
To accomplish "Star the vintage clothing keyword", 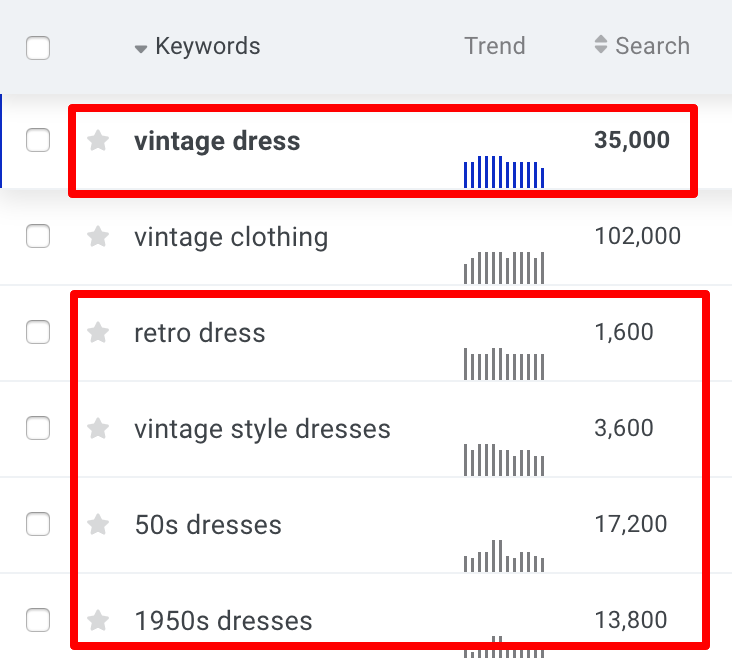I will click(98, 236).
